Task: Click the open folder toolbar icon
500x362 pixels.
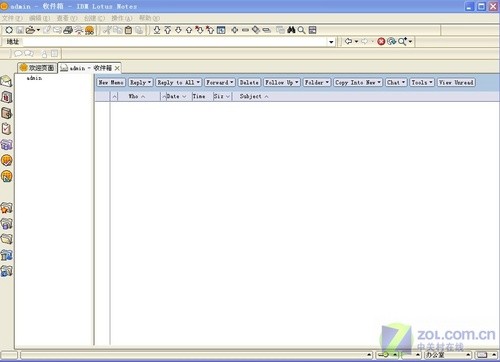Action: coord(30,30)
